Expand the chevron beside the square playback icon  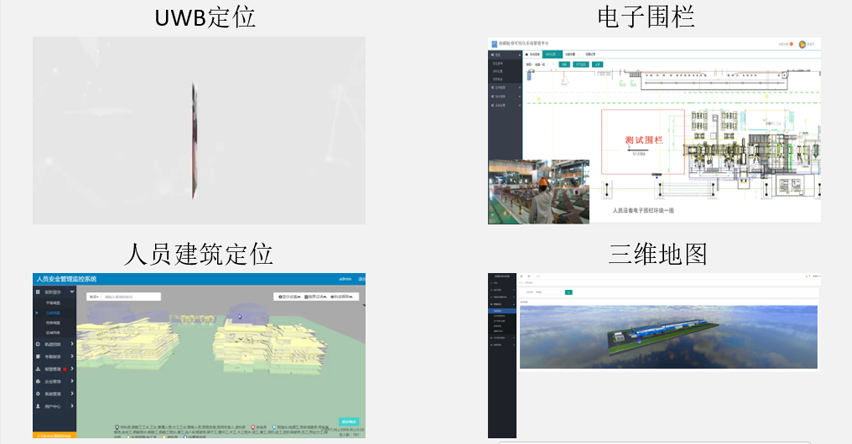(72, 344)
